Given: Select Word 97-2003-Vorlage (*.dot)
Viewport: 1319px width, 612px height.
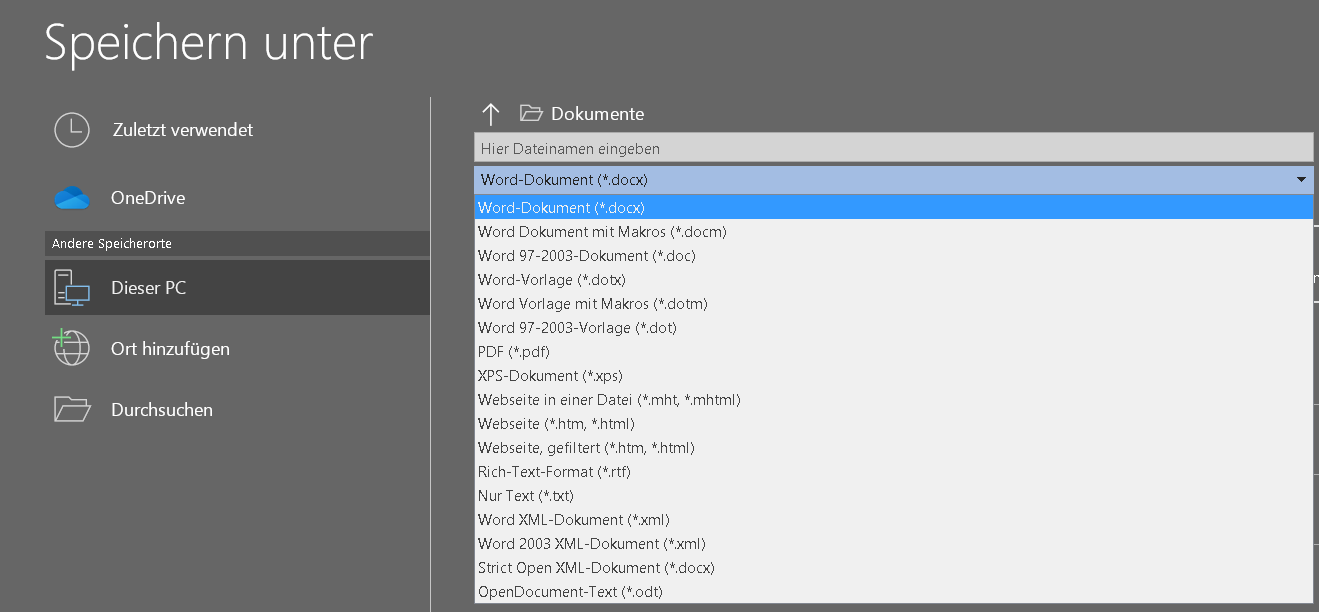Looking at the screenshot, I should (x=893, y=328).
